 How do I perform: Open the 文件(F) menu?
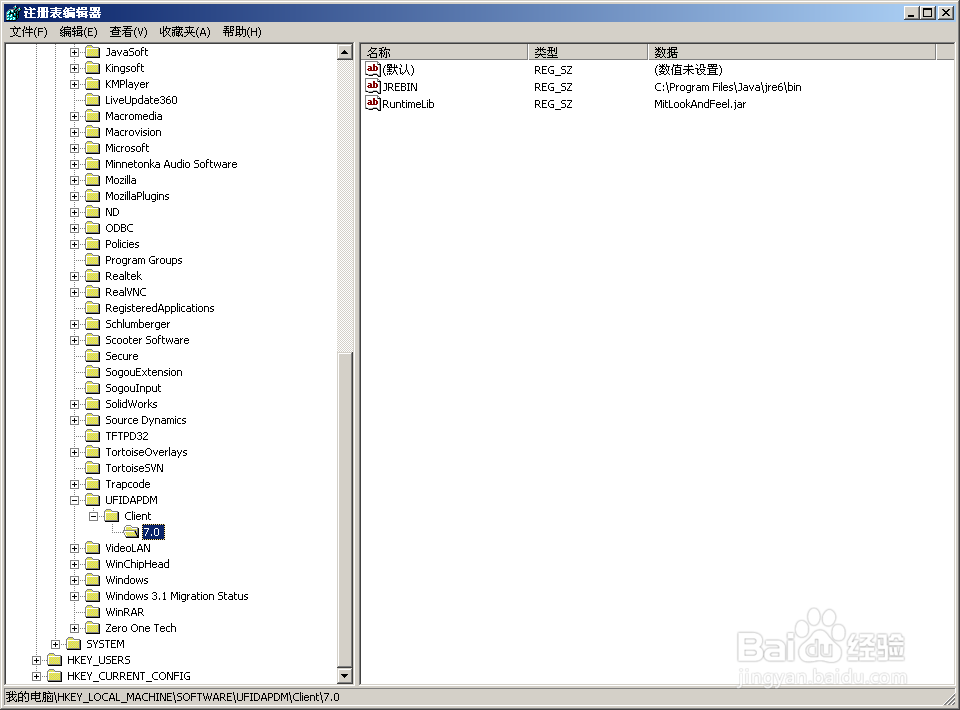tap(28, 32)
